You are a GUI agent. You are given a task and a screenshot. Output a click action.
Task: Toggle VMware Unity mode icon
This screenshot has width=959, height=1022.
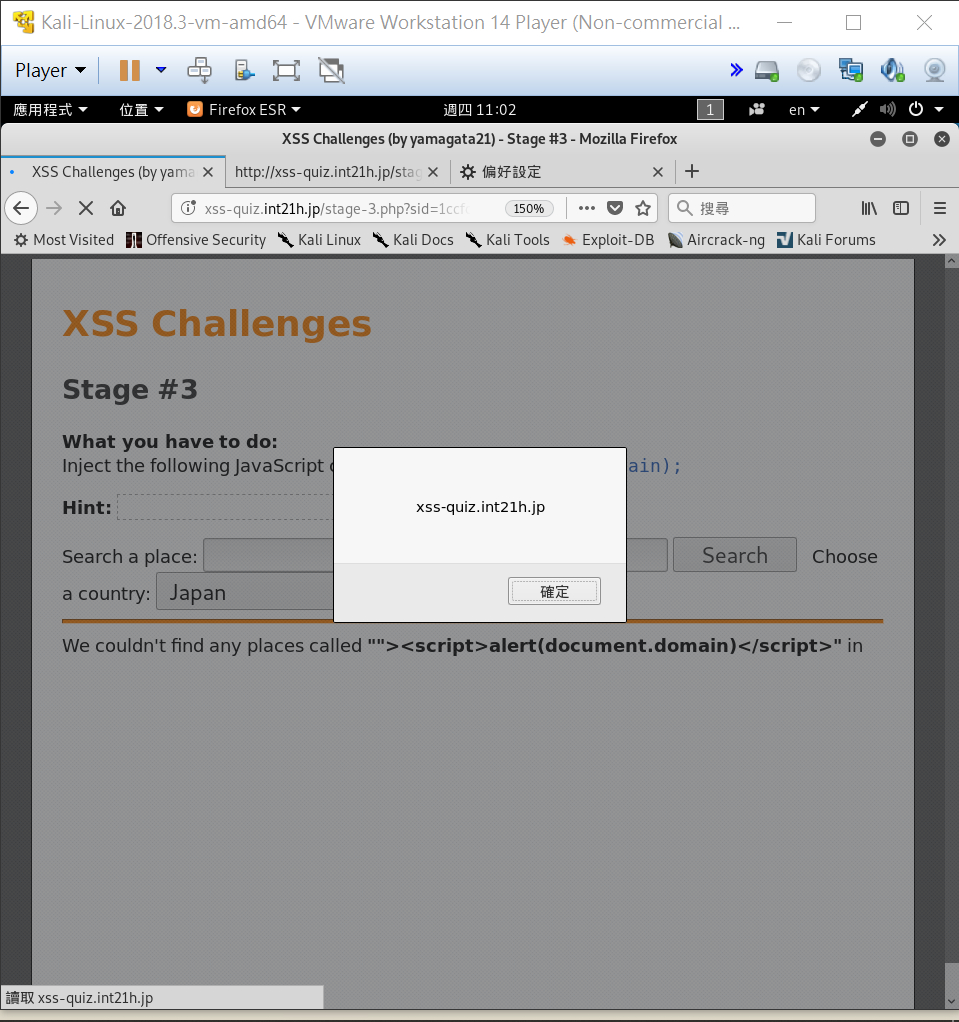[331, 70]
